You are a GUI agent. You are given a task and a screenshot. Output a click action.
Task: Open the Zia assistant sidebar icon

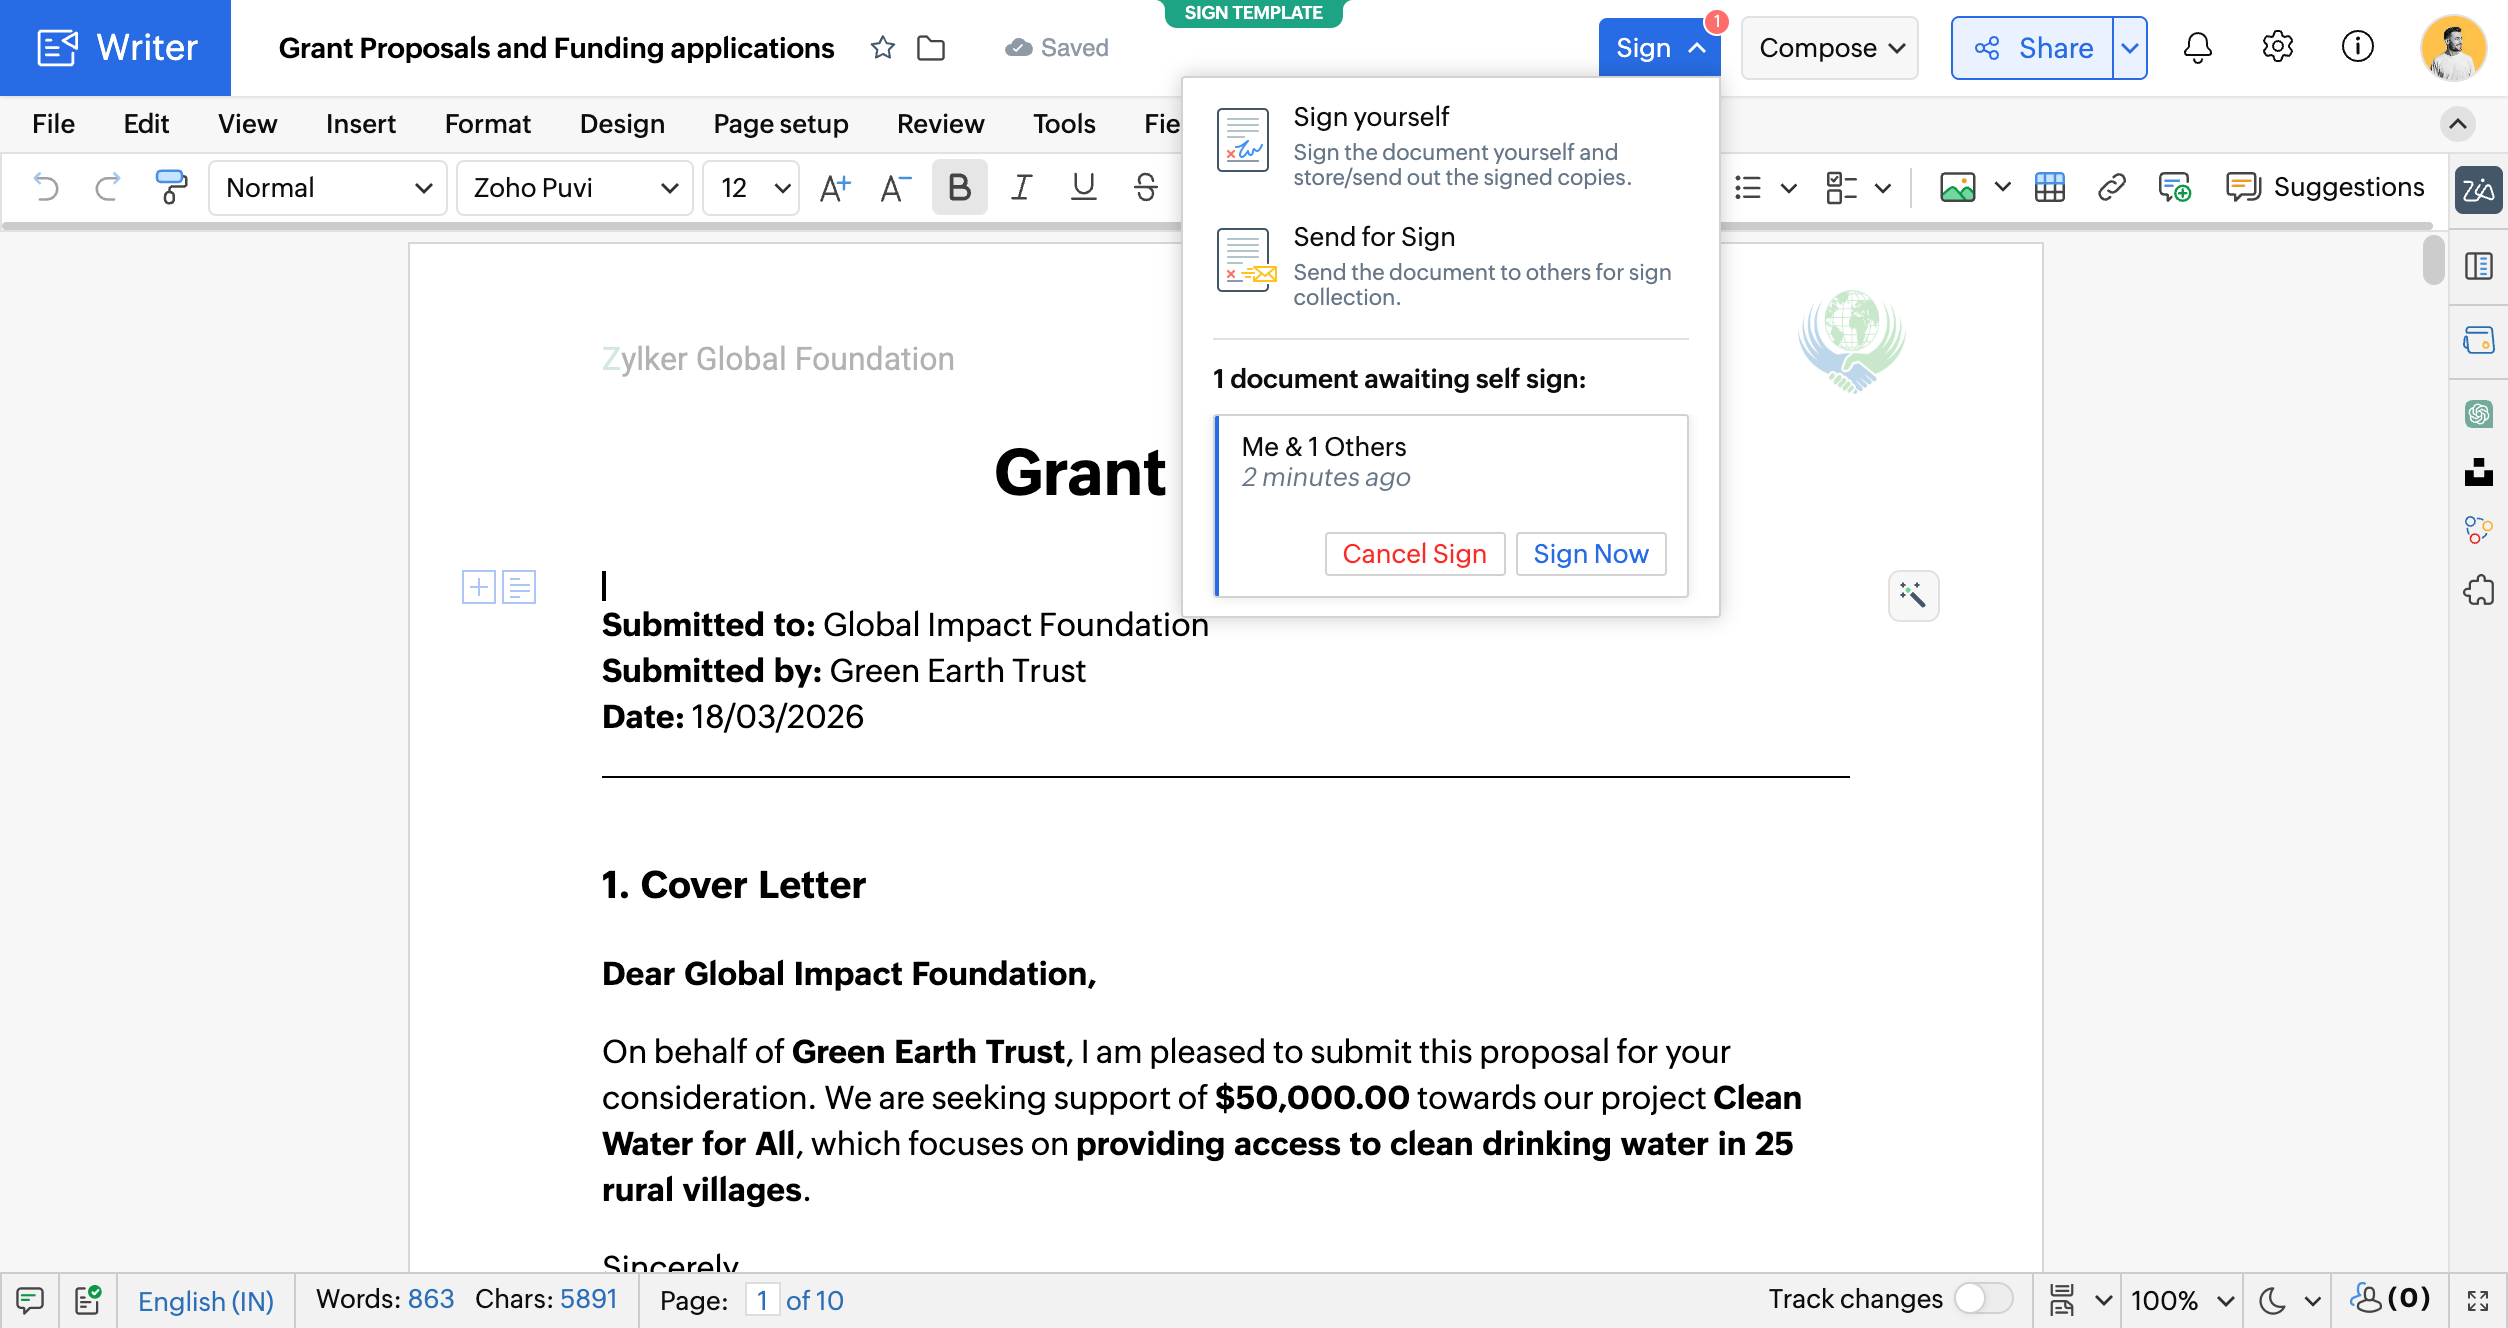coord(2478,189)
